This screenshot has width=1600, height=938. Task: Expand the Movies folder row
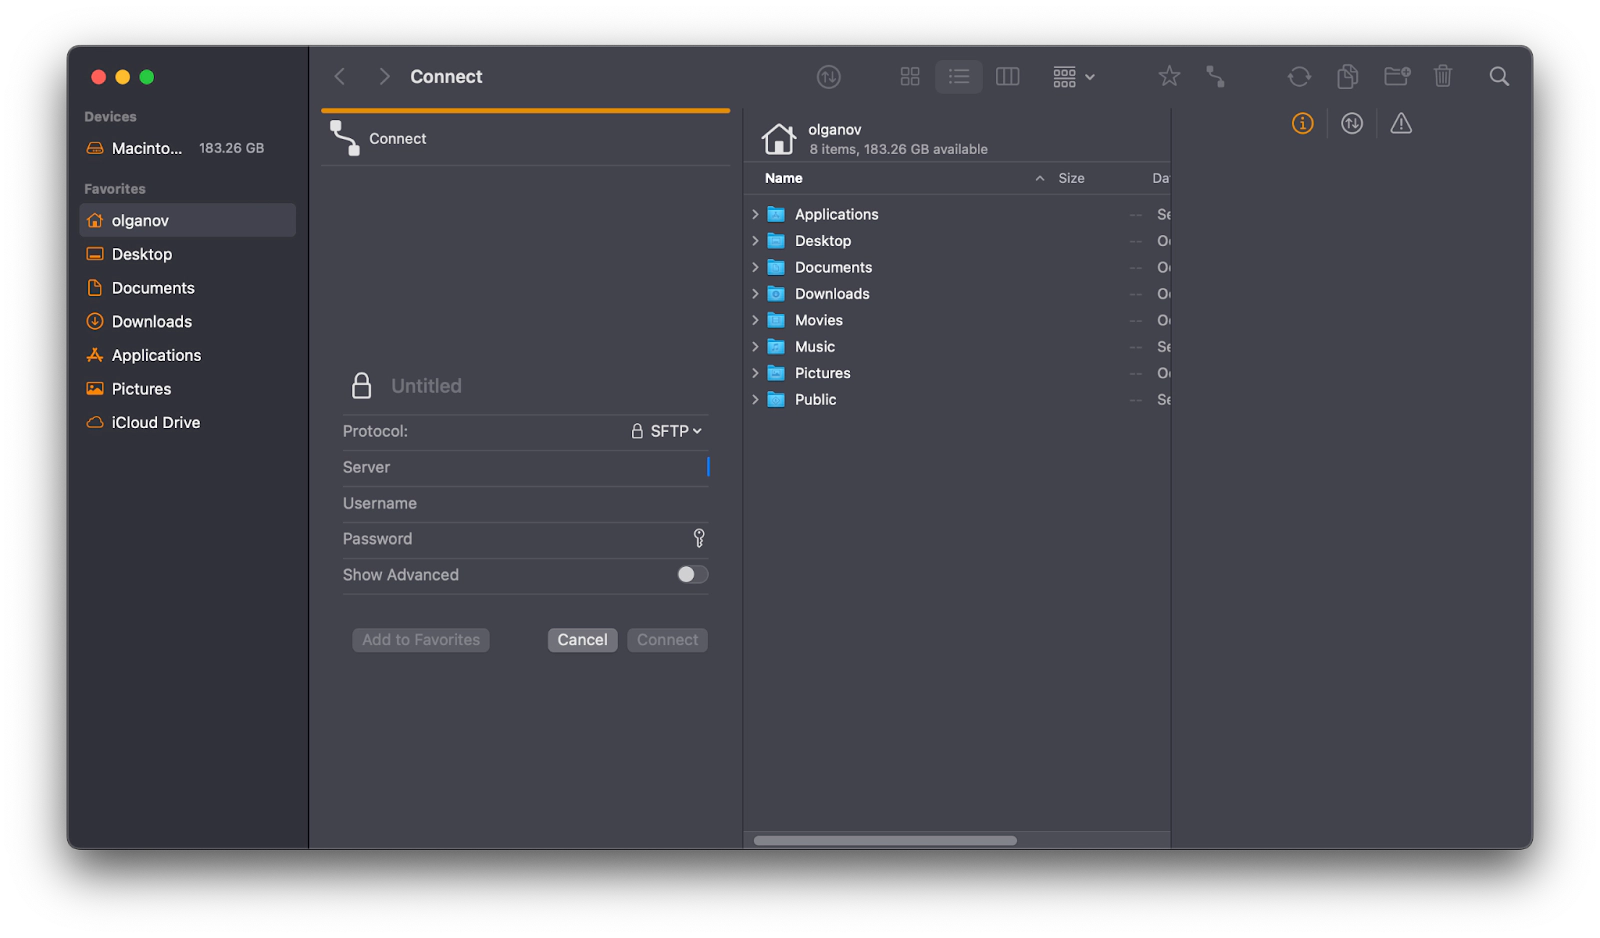coord(755,321)
